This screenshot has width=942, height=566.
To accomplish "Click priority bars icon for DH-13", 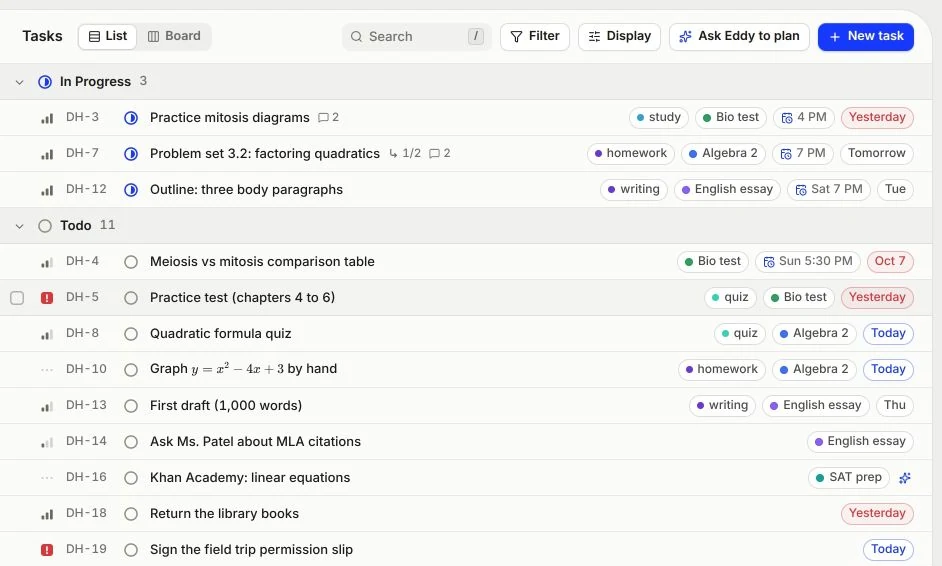I will tap(47, 406).
